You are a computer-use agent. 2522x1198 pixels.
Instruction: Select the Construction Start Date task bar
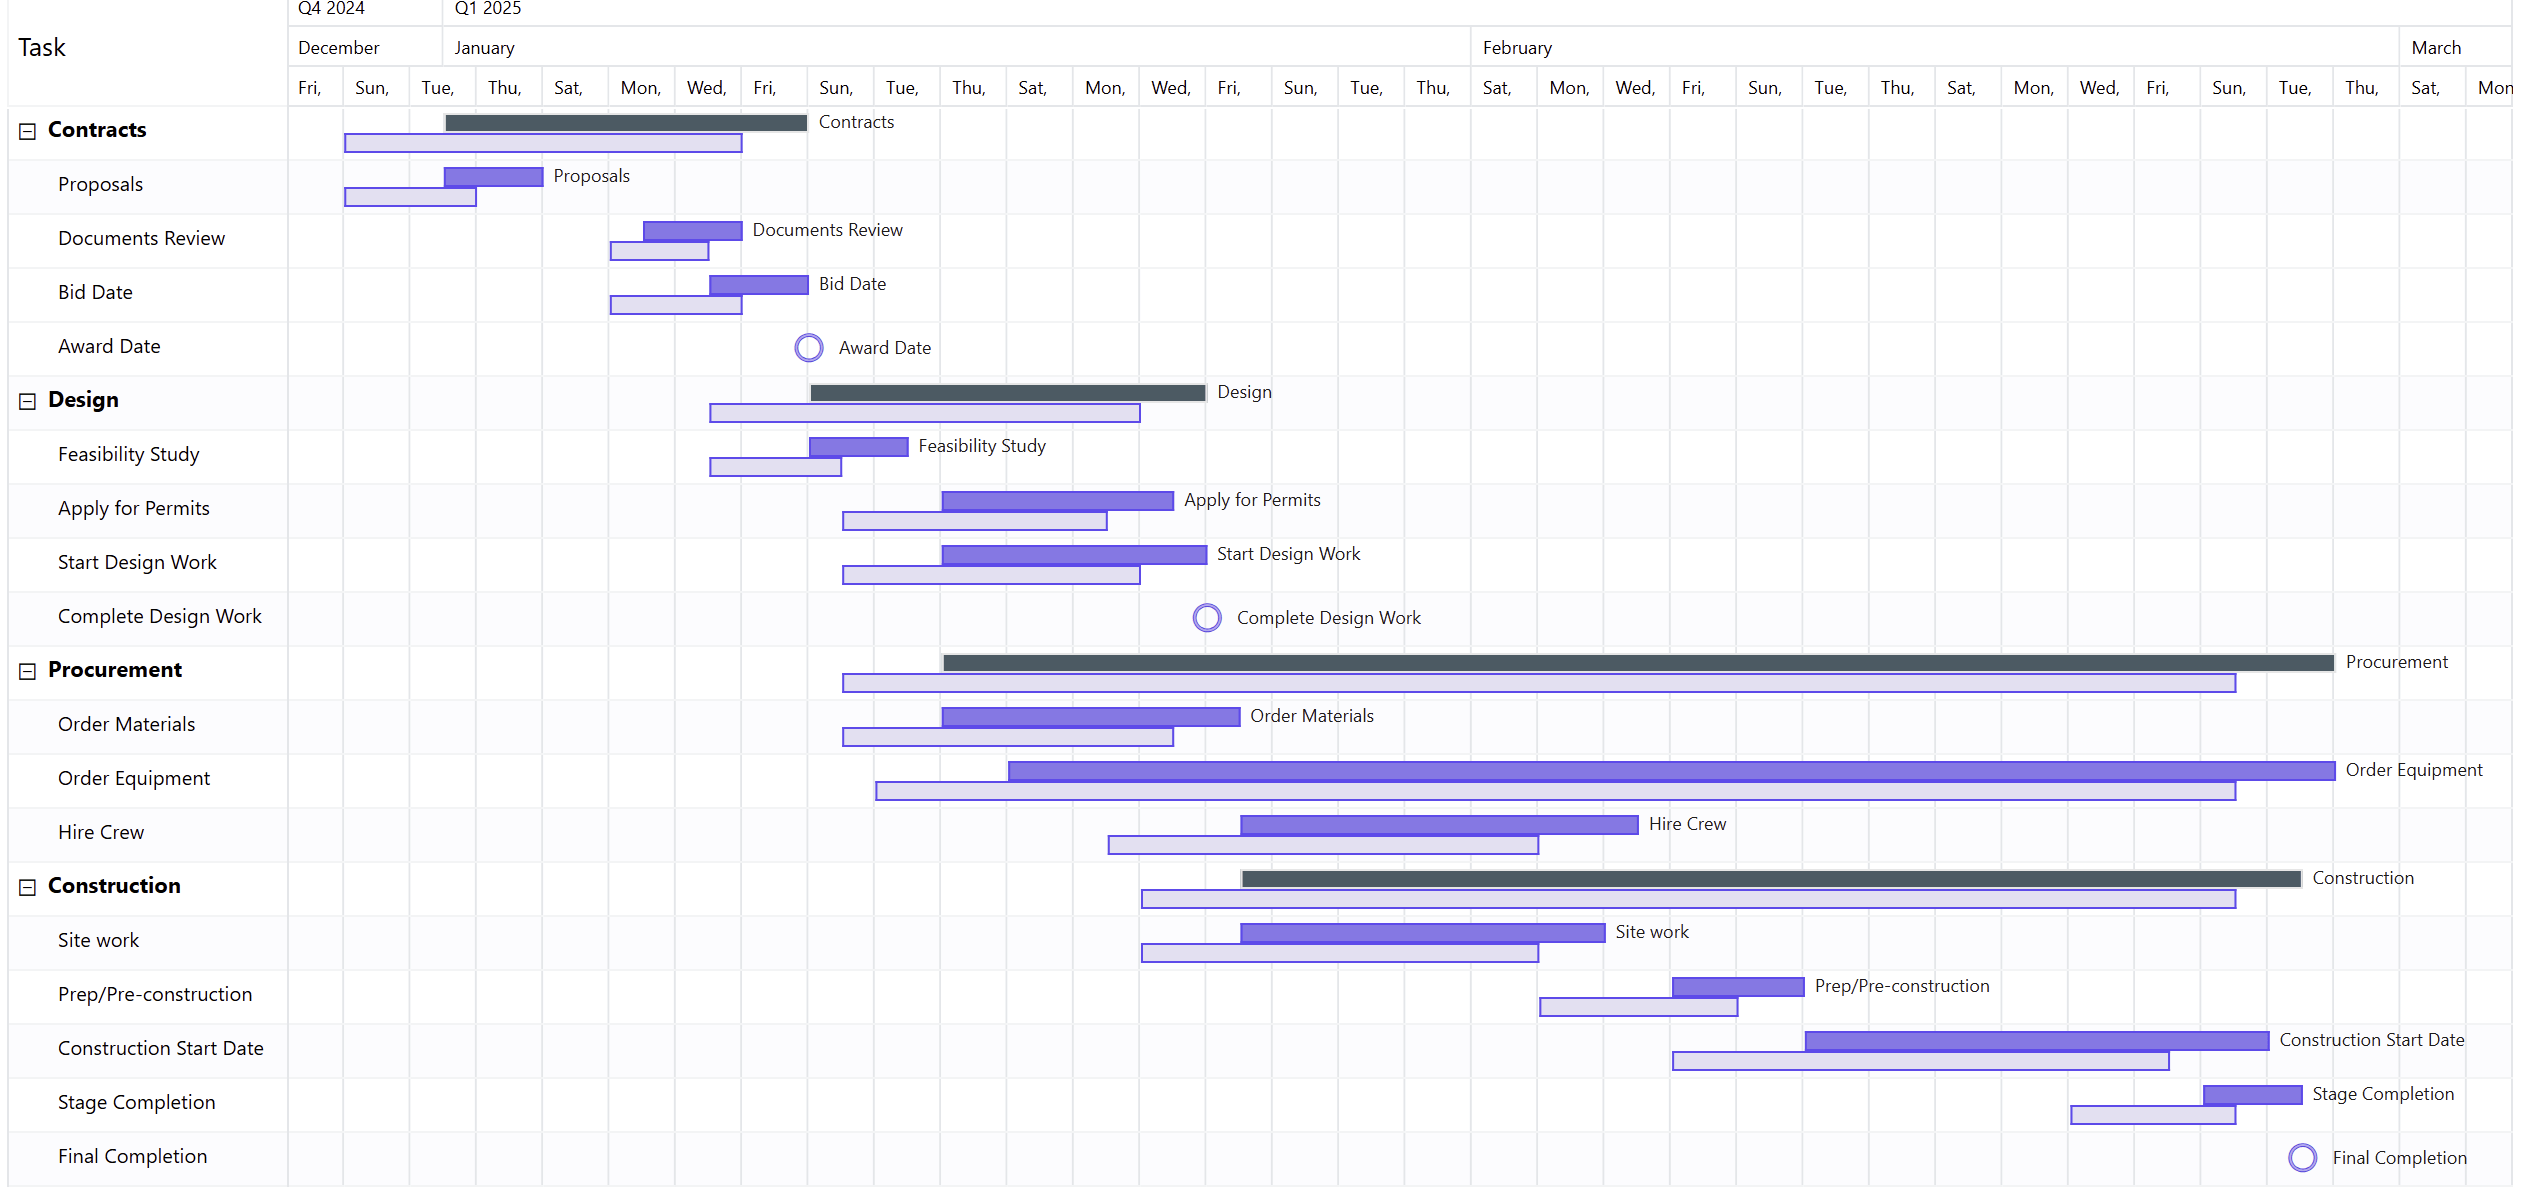(2036, 1041)
